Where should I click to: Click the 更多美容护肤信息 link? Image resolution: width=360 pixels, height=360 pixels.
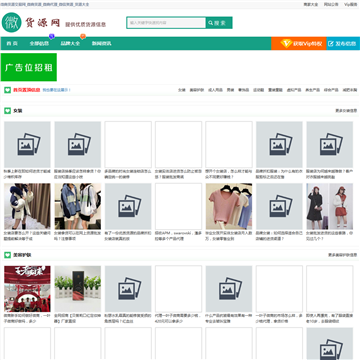coord(343,255)
